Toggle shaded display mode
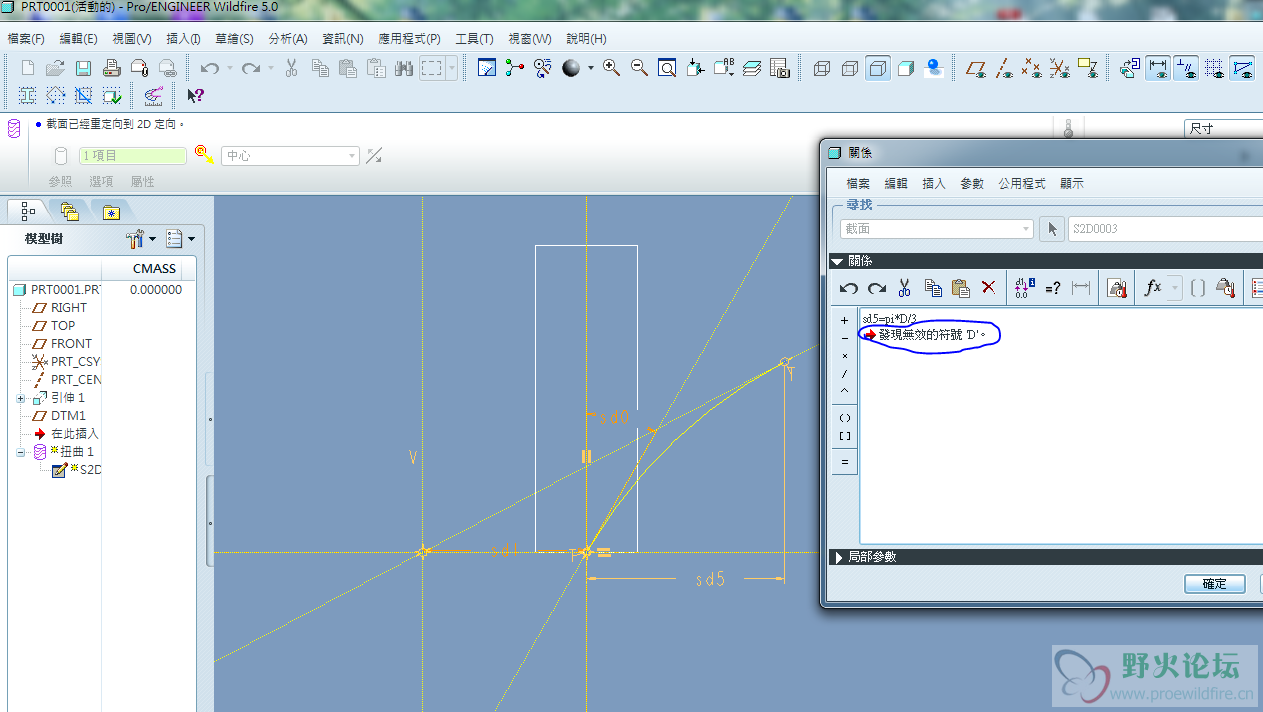Image resolution: width=1263 pixels, height=712 pixels. tap(906, 68)
